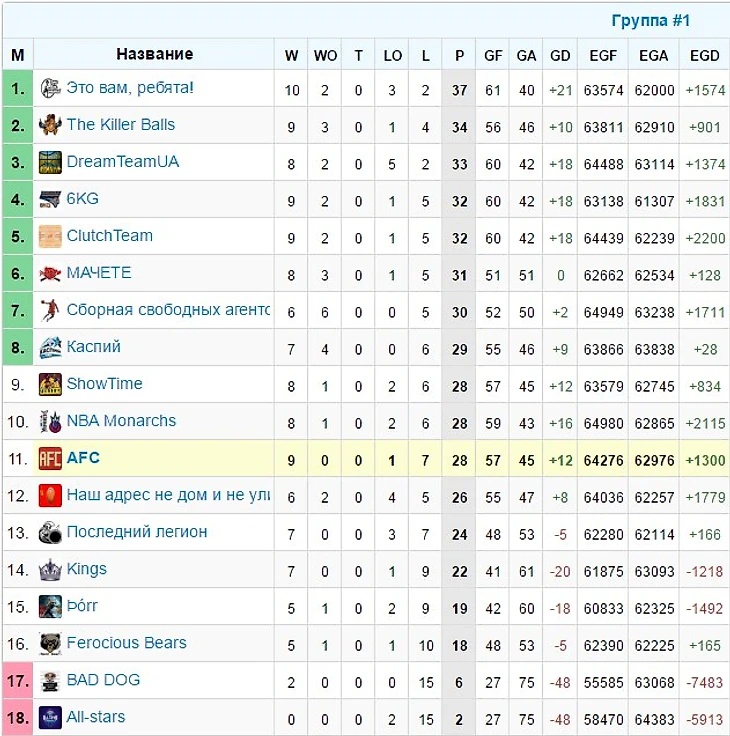Click The Killer Balls team logo icon

[x=50, y=125]
